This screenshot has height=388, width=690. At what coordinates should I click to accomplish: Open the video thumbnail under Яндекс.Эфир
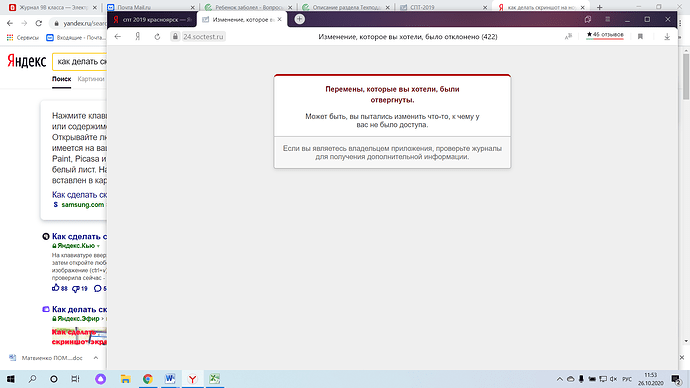pos(79,337)
